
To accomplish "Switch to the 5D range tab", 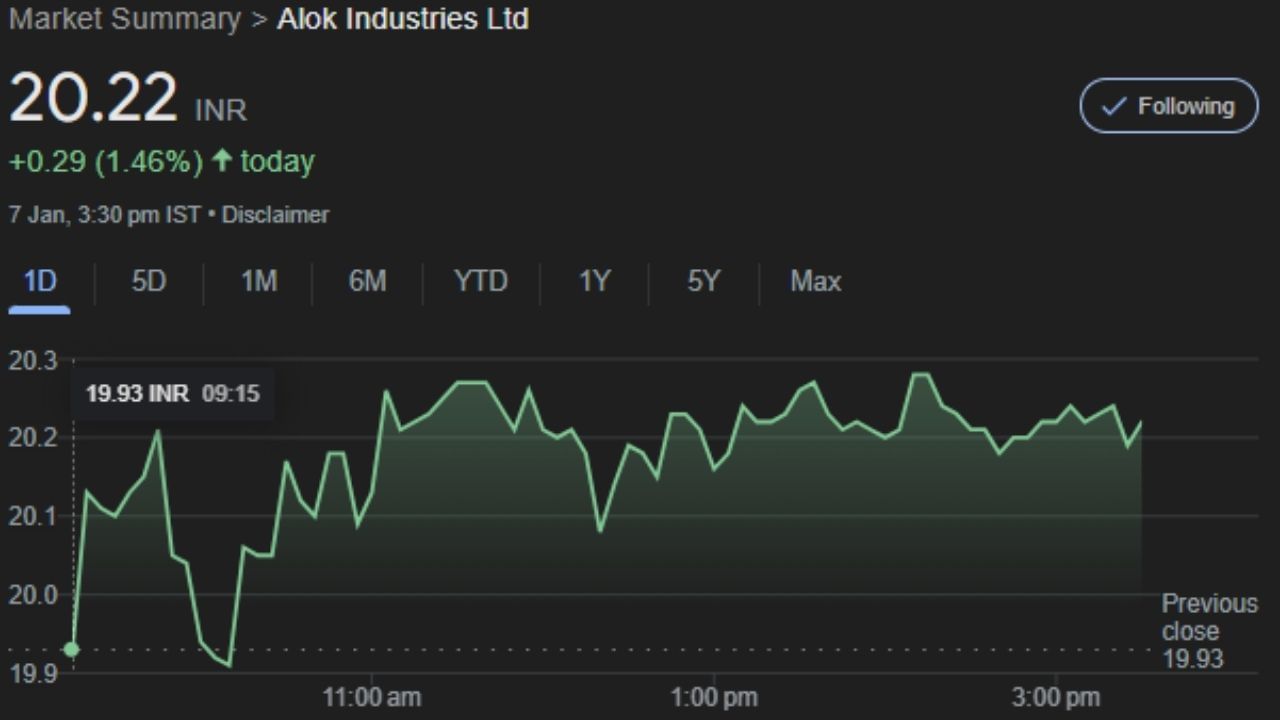I will click(148, 282).
